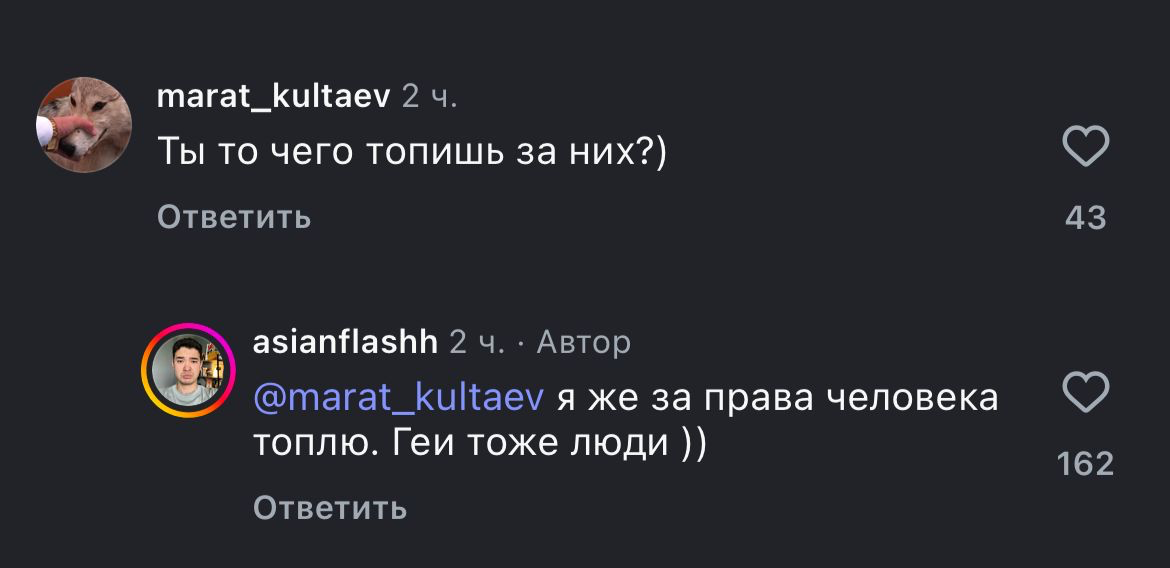Follow the @marat_kultaev mention link

point(399,397)
